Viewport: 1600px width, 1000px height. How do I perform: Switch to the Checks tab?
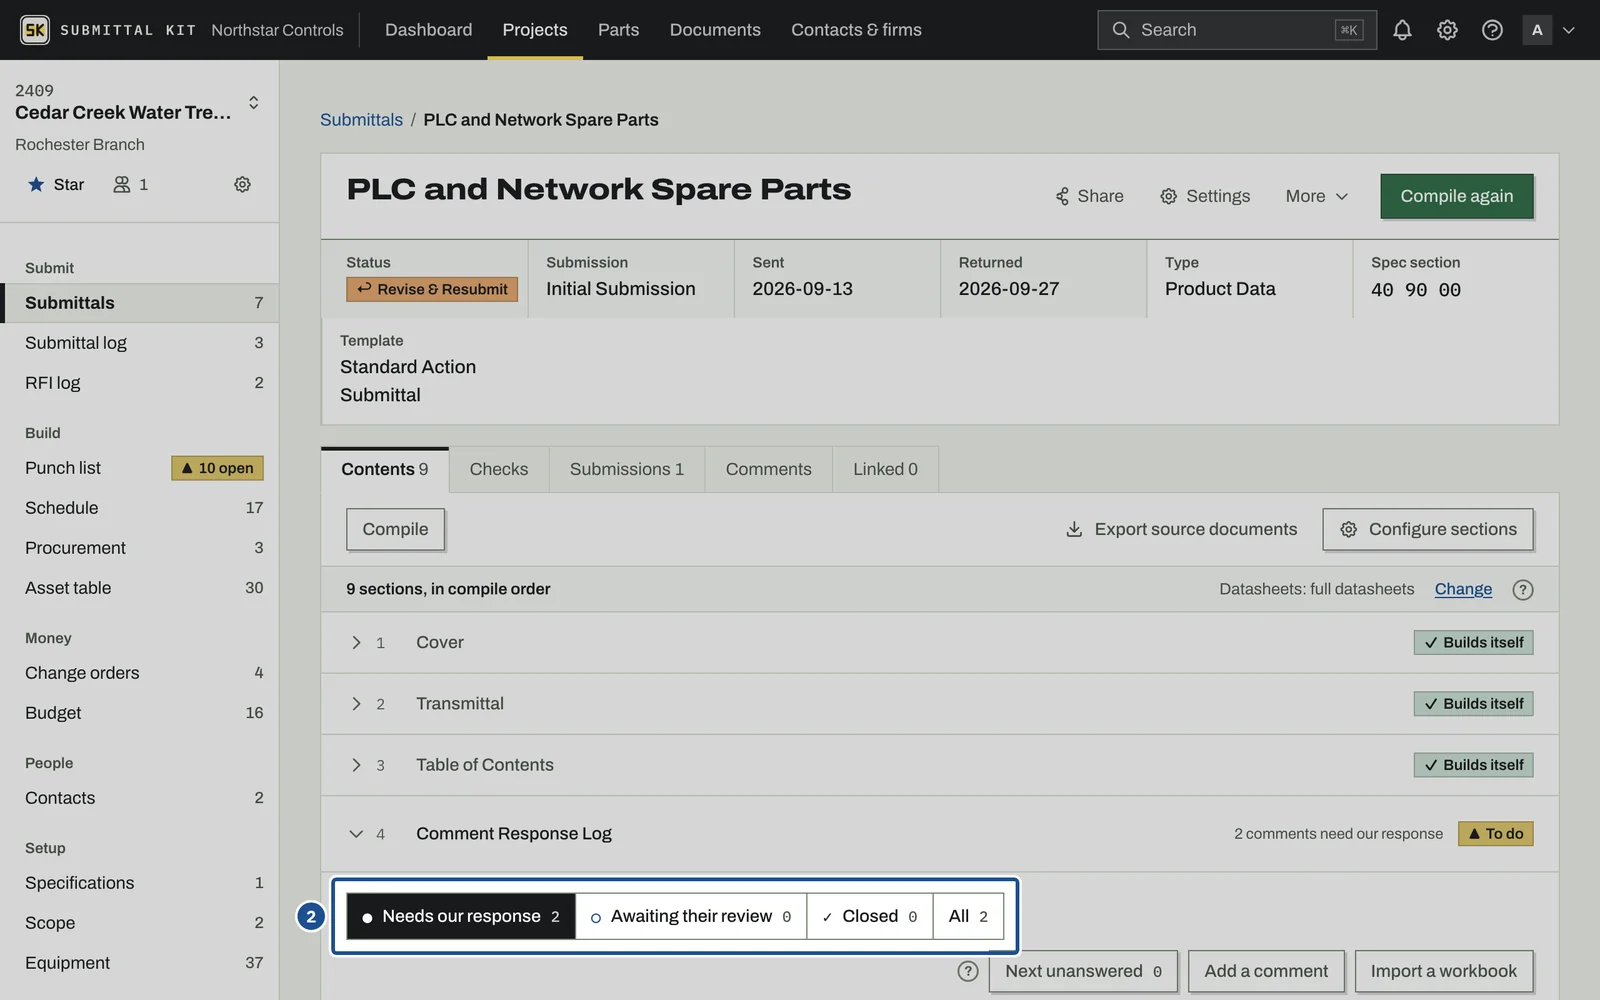tap(499, 469)
